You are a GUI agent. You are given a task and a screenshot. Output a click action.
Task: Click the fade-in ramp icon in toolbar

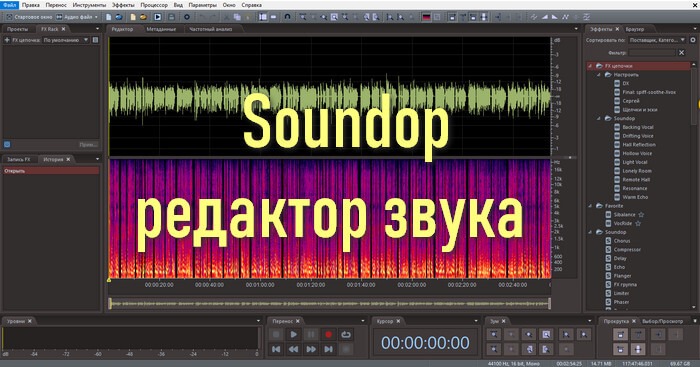(x=545, y=17)
